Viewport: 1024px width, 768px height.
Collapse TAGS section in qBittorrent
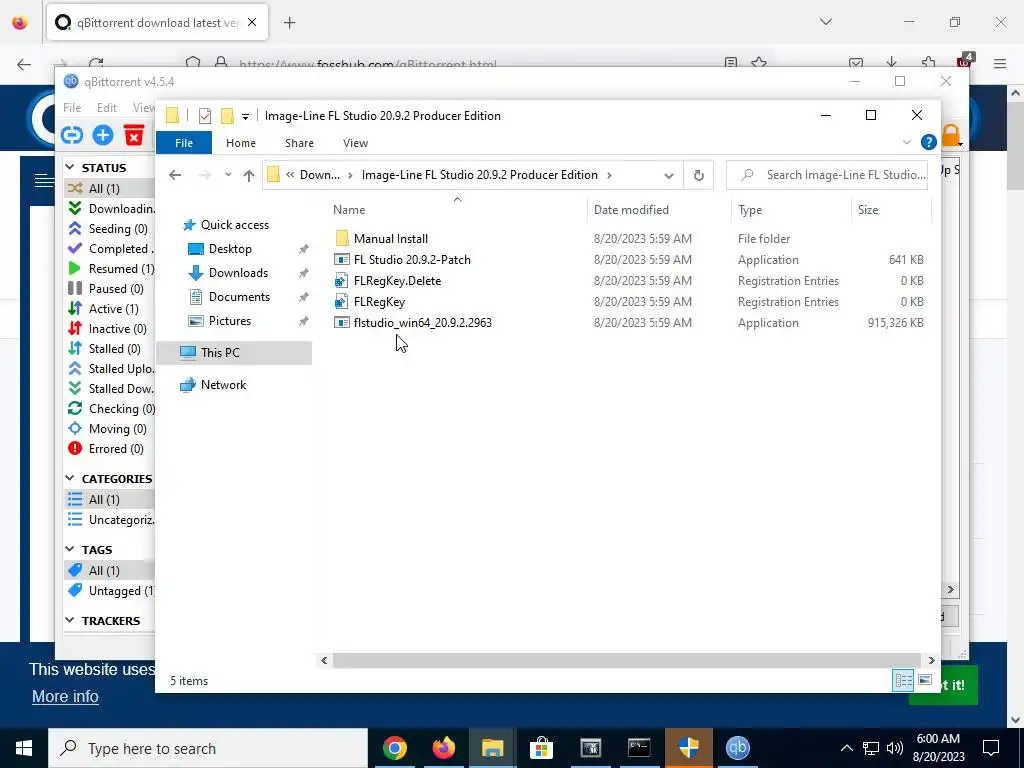point(70,550)
